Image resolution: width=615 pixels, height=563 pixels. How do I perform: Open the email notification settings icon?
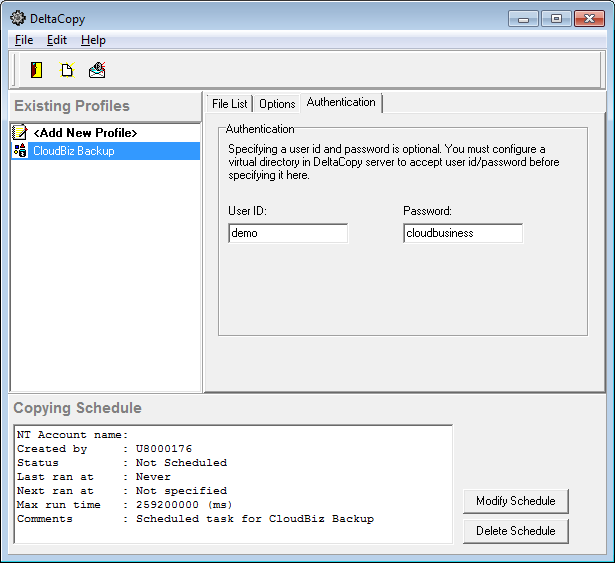coord(97,70)
